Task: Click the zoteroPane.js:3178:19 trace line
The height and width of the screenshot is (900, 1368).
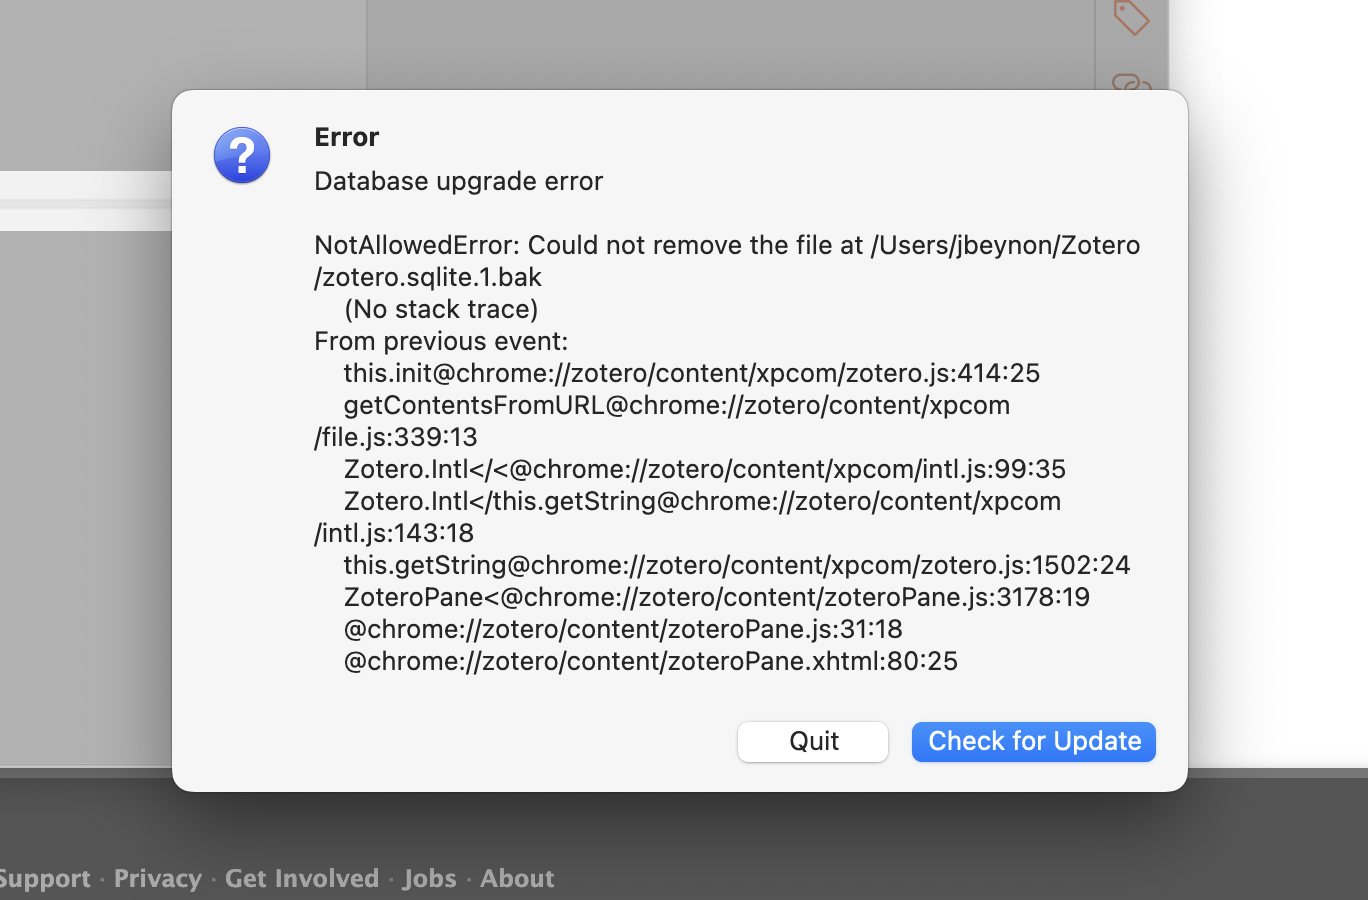Action: point(717,597)
